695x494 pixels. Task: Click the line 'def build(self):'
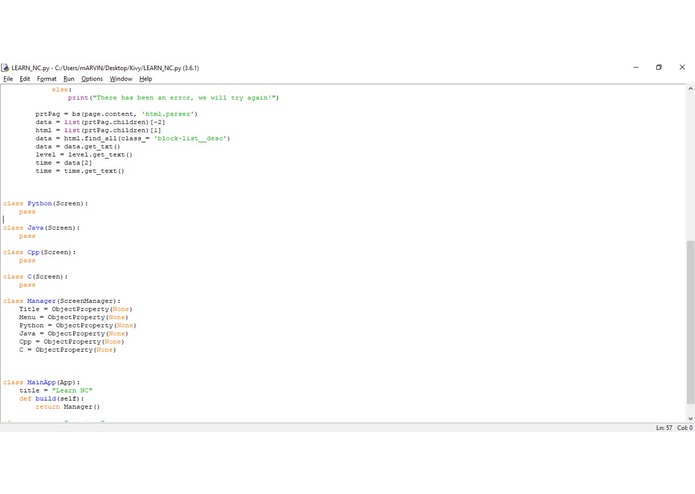51,398
